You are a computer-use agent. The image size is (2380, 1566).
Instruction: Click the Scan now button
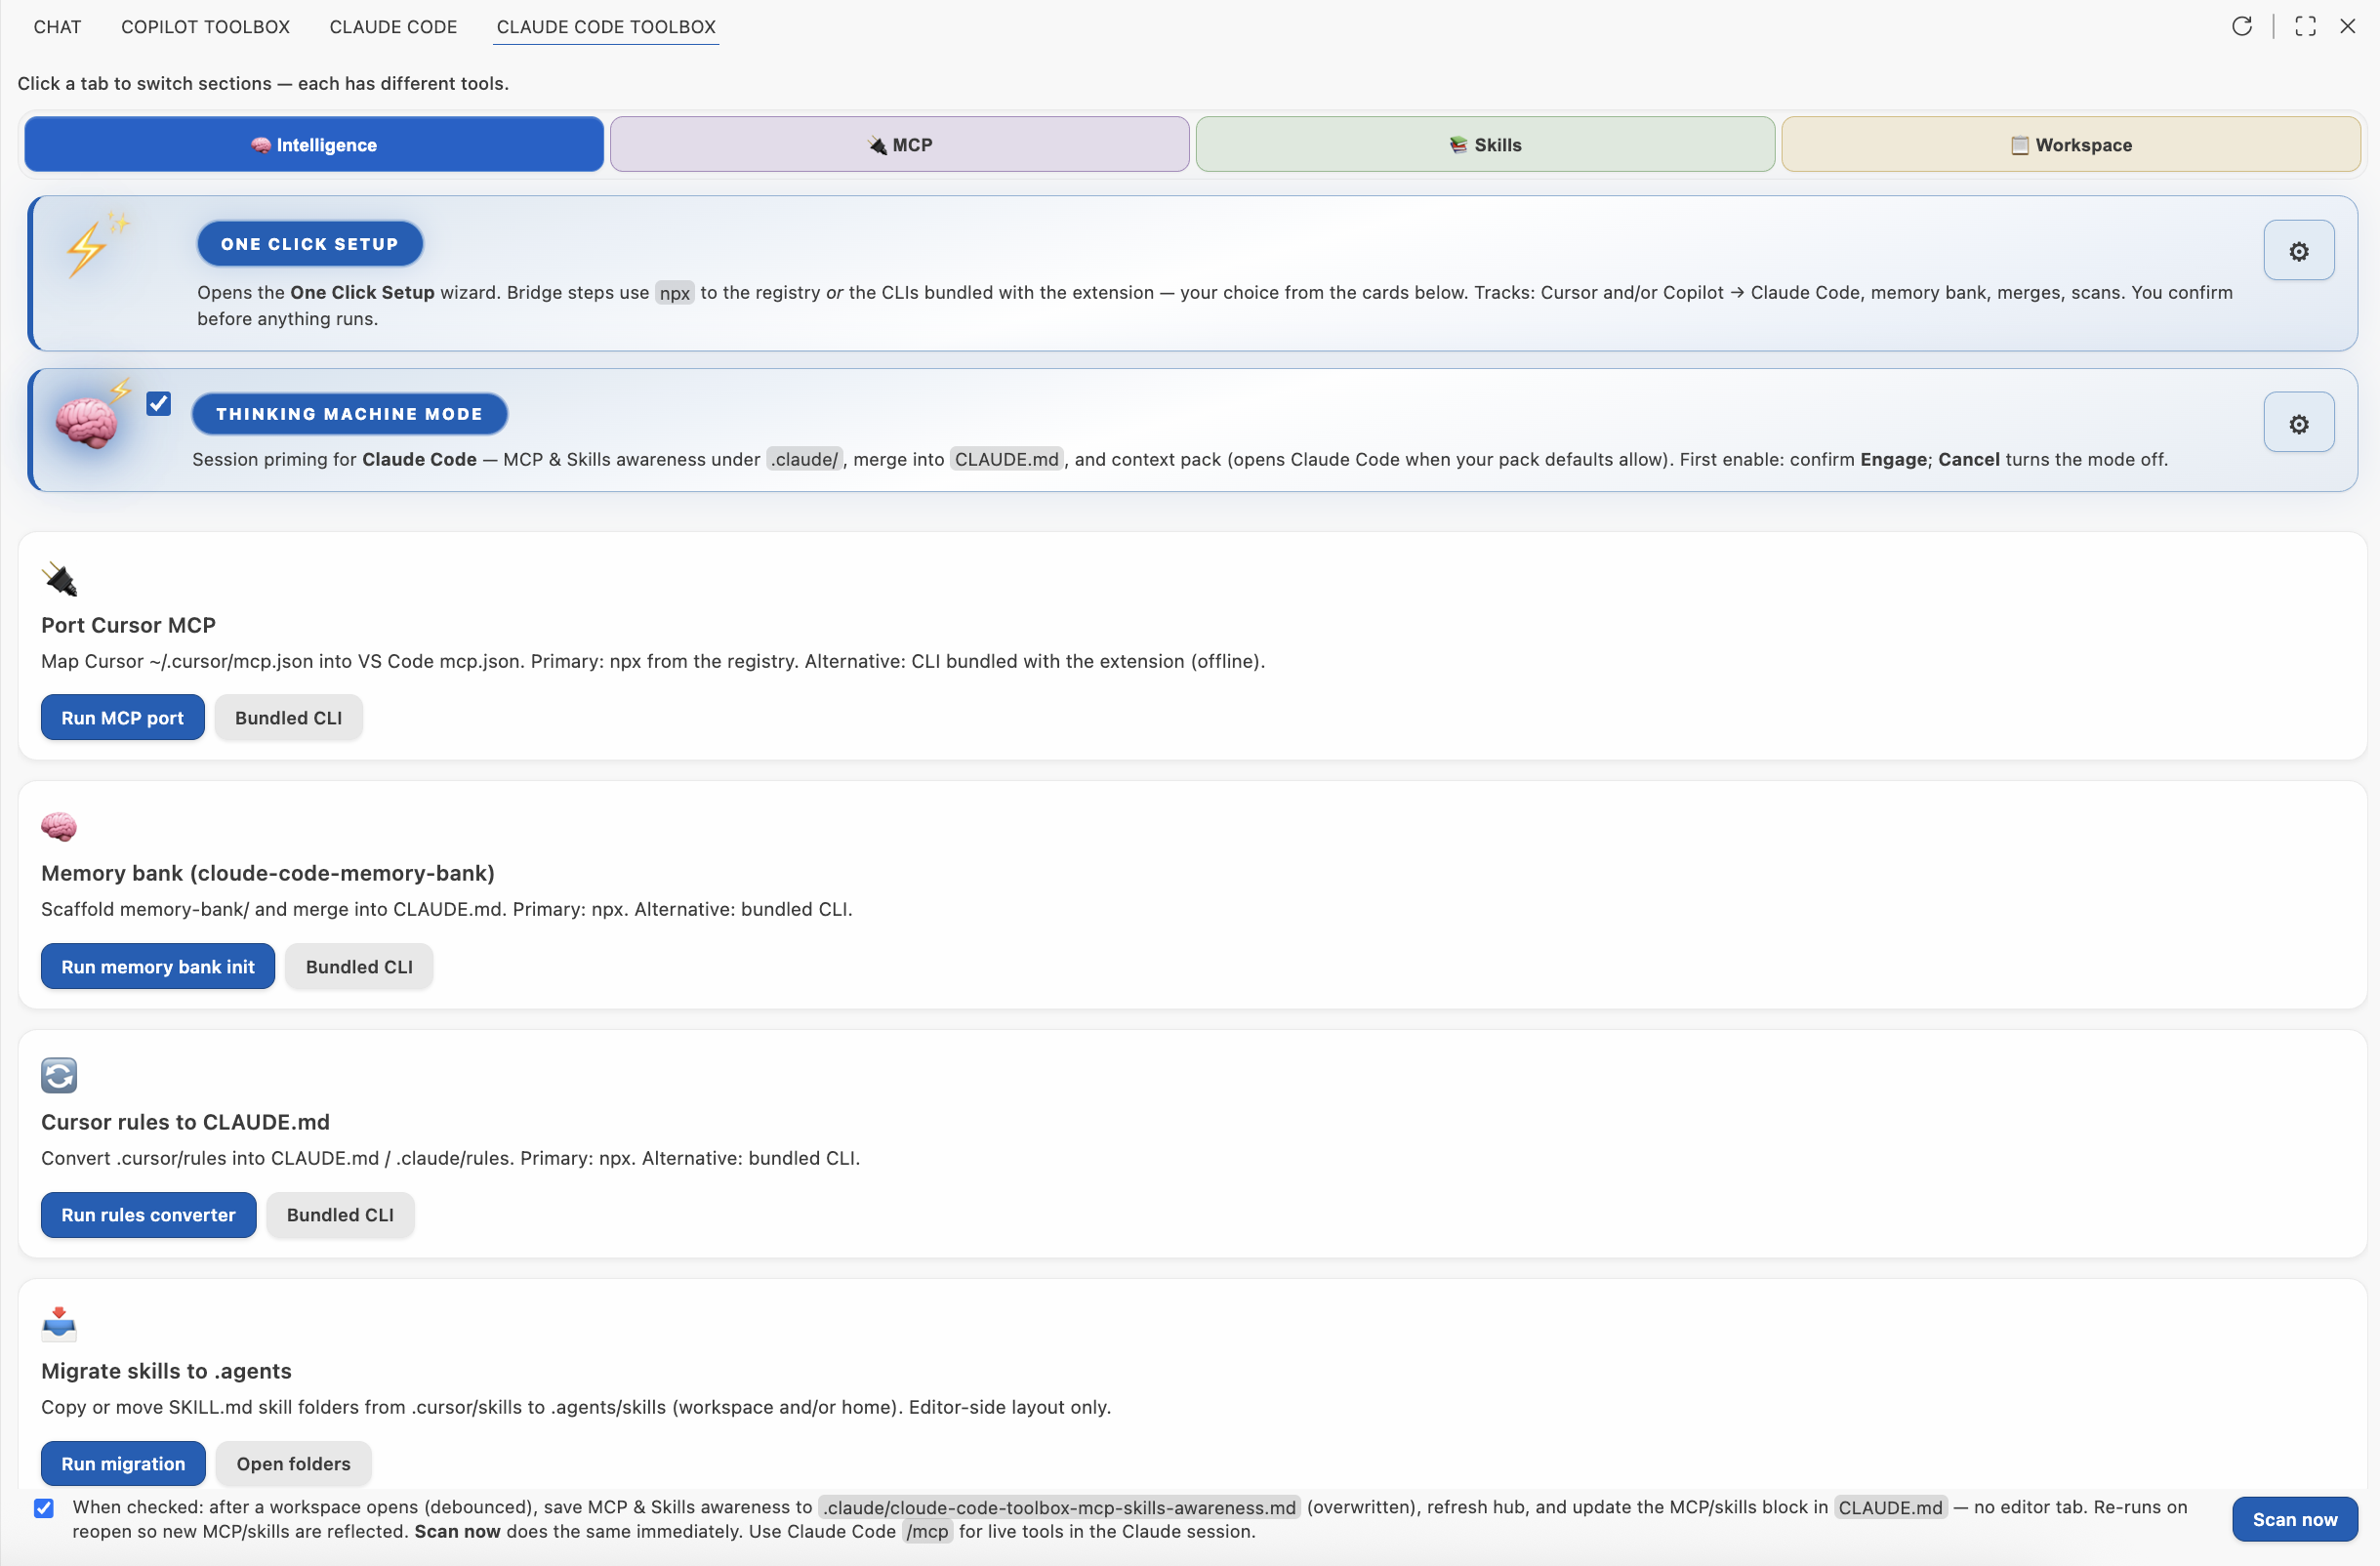pos(2295,1520)
